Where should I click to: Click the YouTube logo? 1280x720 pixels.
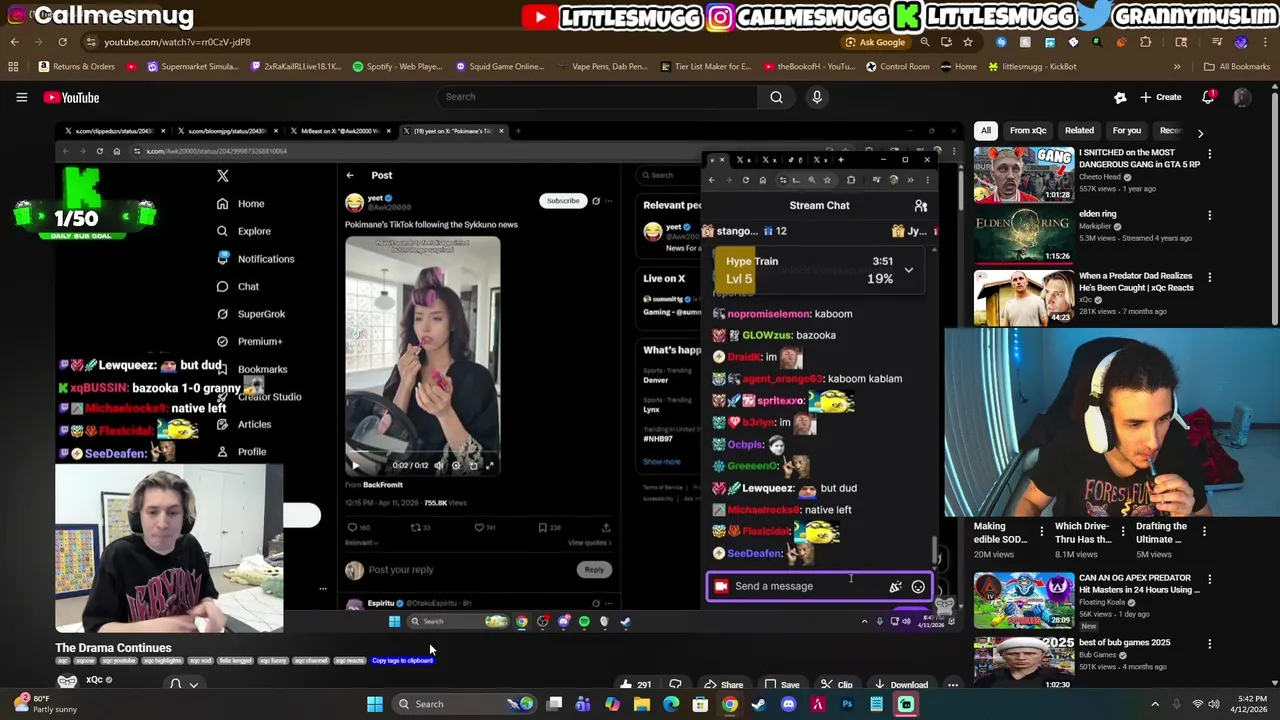(71, 97)
